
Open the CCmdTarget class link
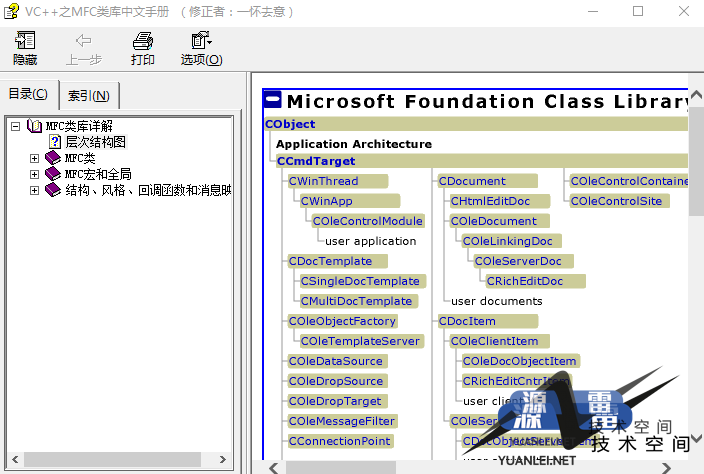pos(316,161)
